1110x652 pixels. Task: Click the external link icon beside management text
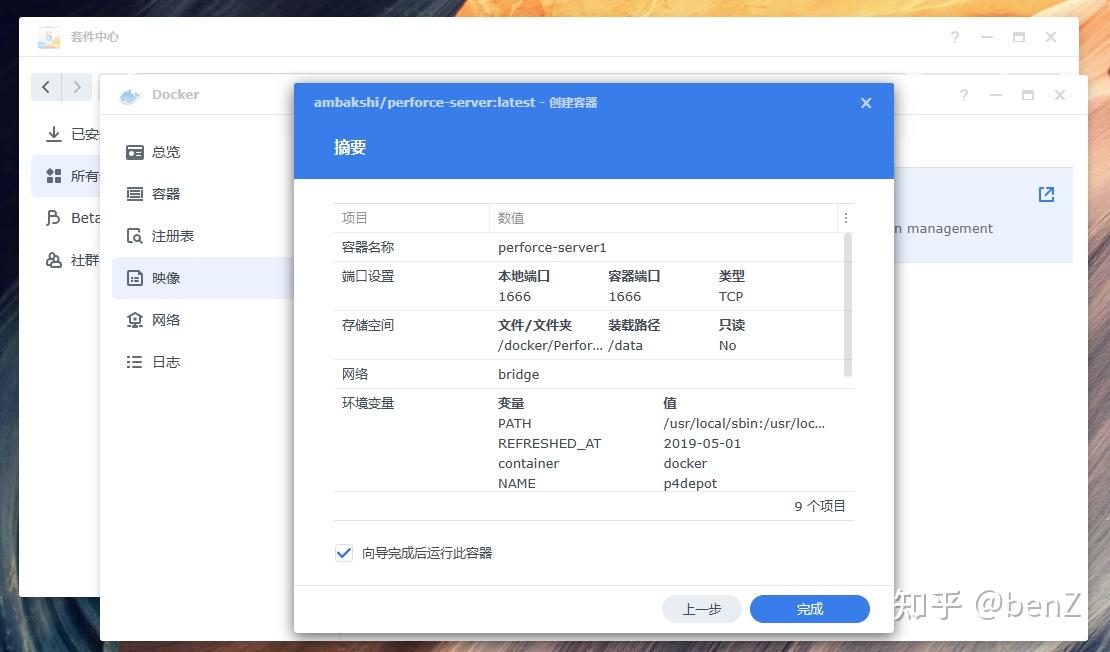(1045, 195)
